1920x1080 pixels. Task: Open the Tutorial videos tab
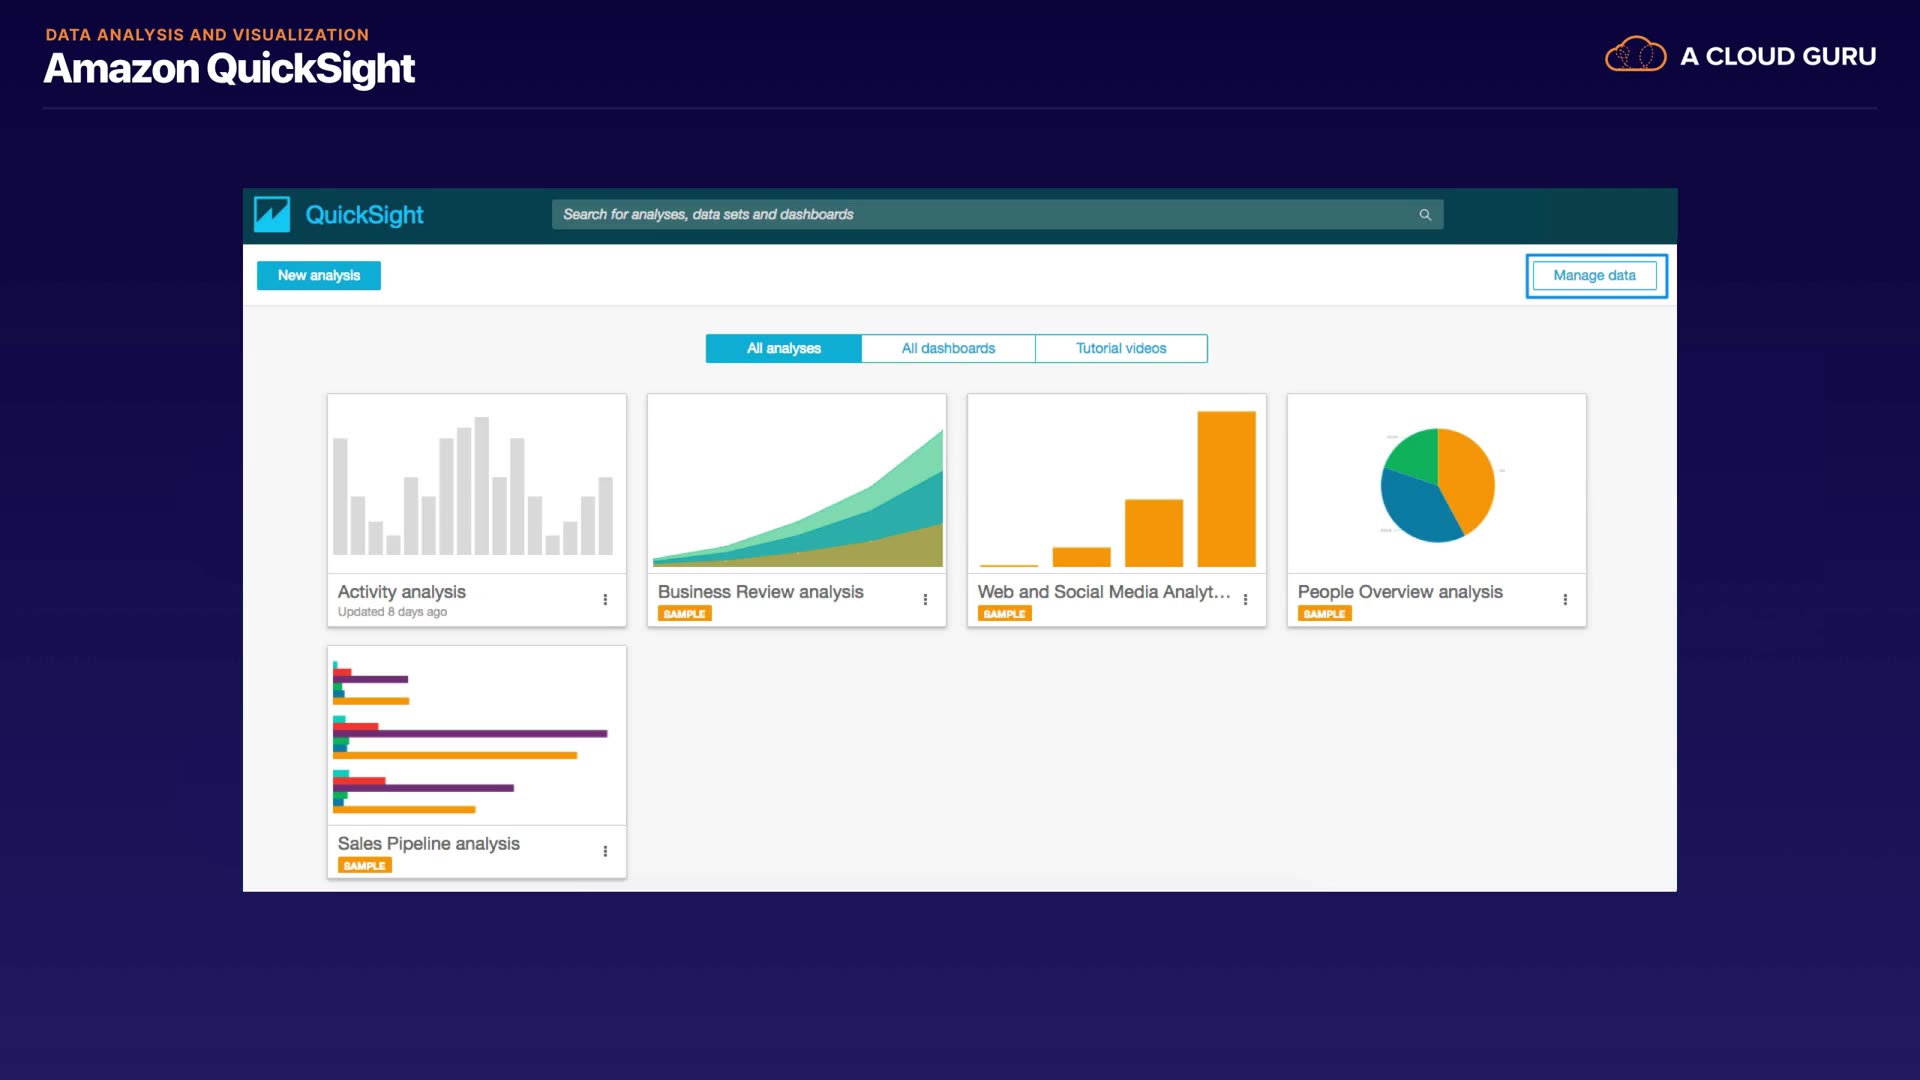pos(1121,348)
